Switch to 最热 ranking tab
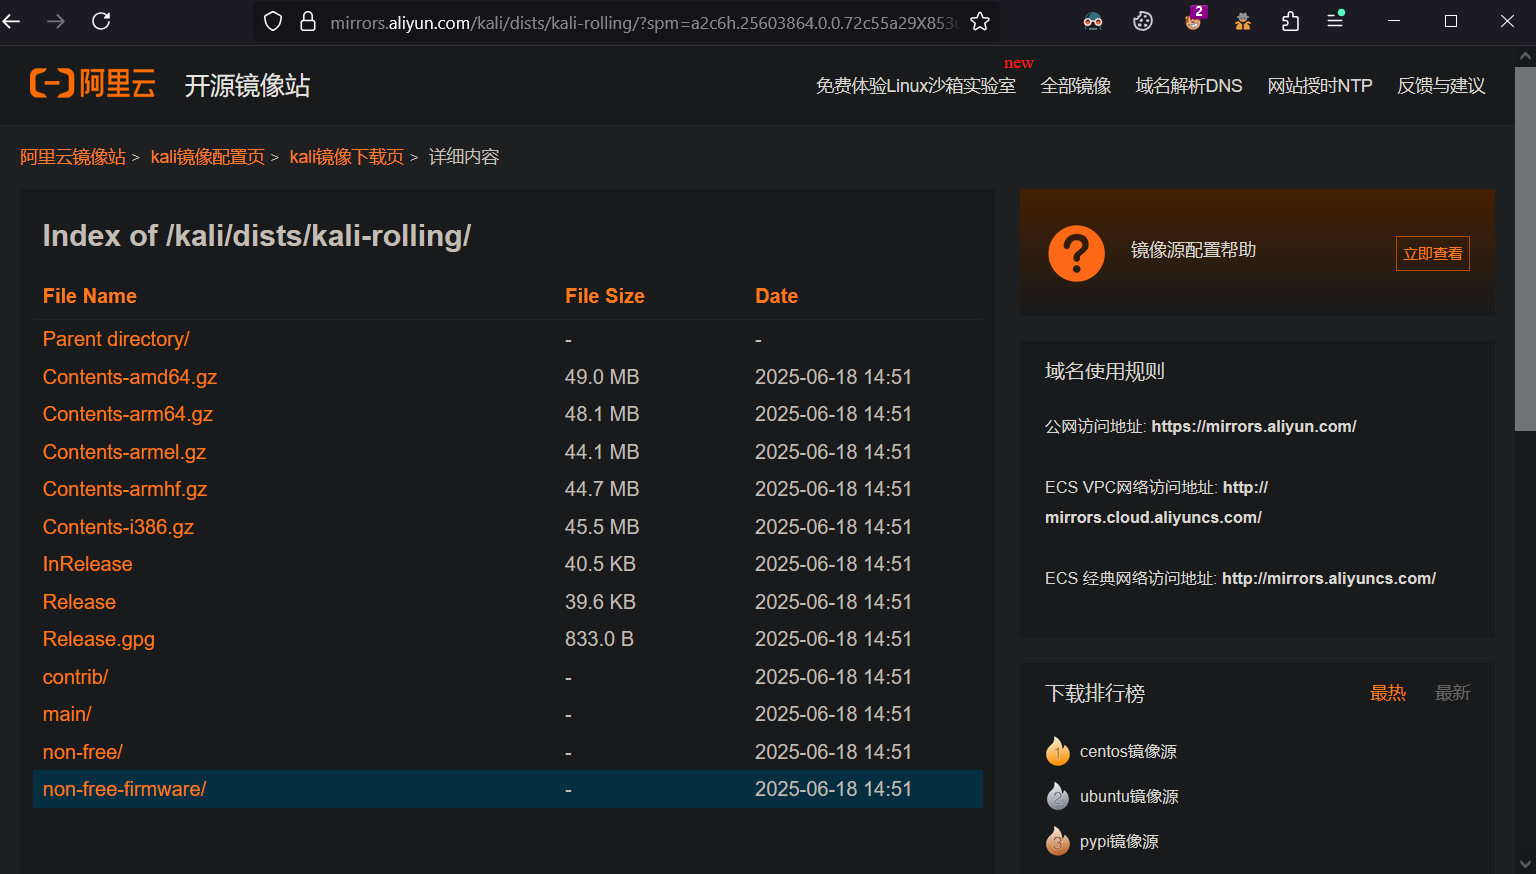The height and width of the screenshot is (874, 1536). coord(1388,693)
